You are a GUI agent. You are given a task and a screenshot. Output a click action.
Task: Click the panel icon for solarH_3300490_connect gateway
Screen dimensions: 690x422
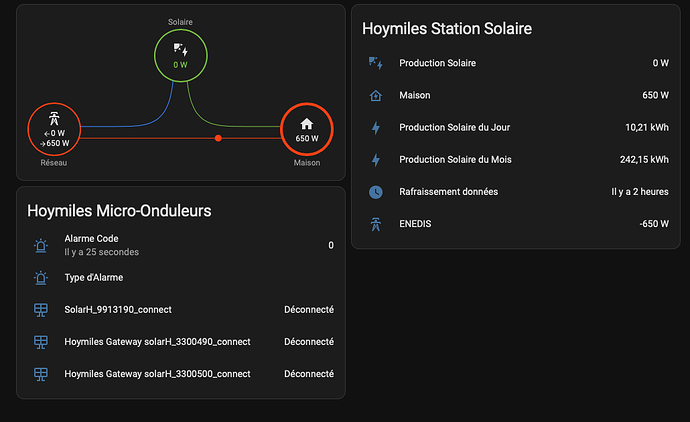[x=41, y=342]
